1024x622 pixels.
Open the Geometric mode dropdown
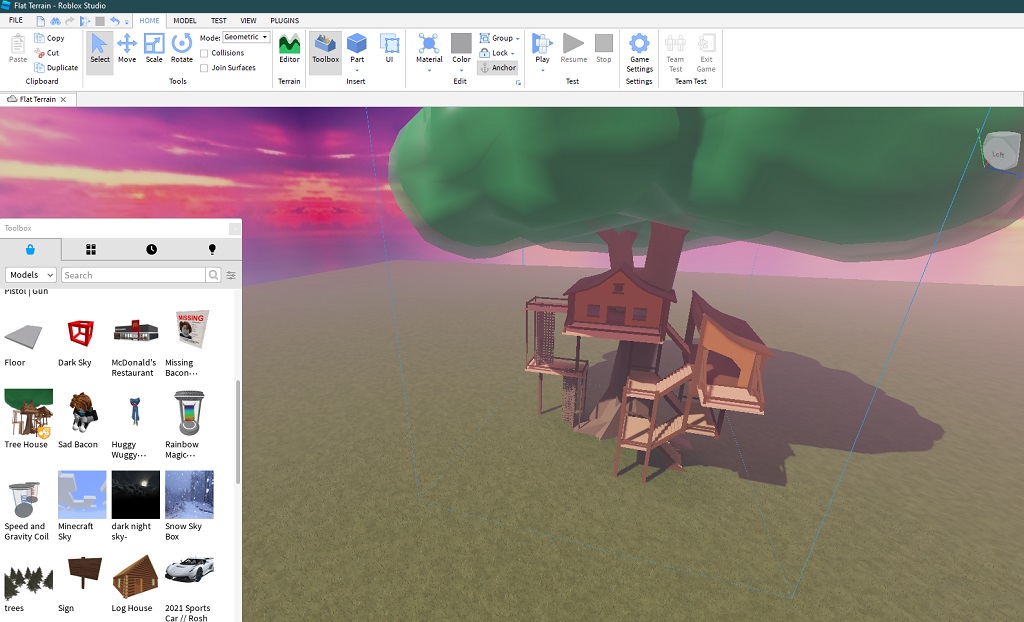pyautogui.click(x=246, y=37)
